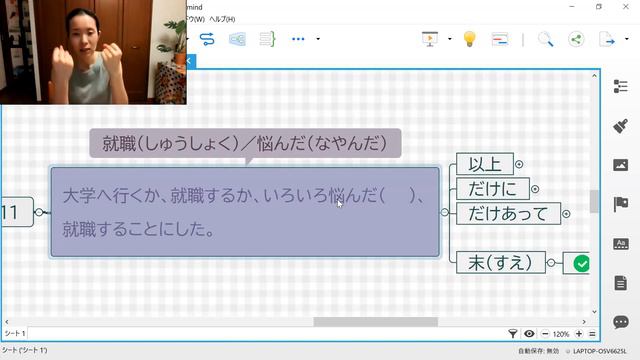Open presentation mode dropdown arrow
Screen dimensions: 640x360
point(450,39)
